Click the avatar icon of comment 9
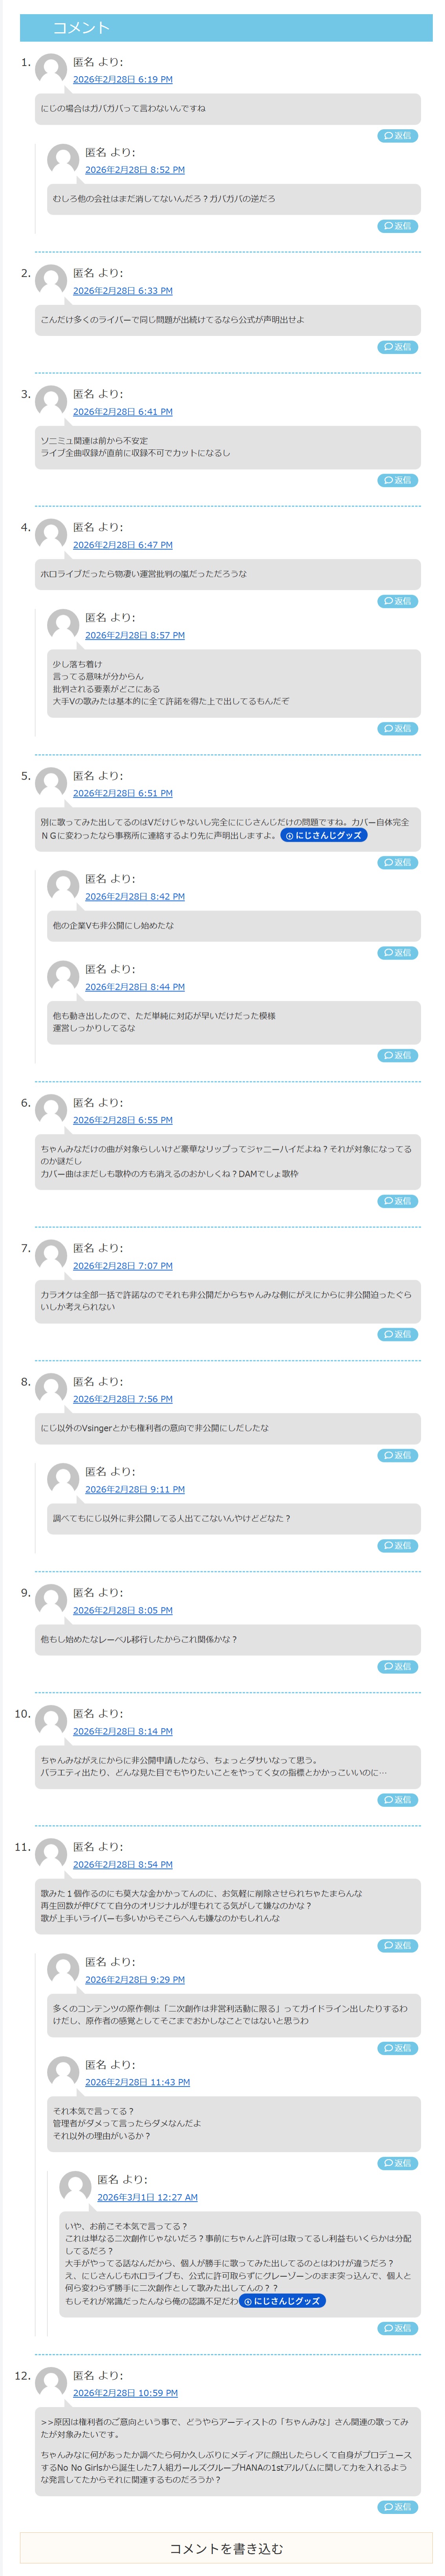This screenshot has width=445, height=2576. point(51,1600)
